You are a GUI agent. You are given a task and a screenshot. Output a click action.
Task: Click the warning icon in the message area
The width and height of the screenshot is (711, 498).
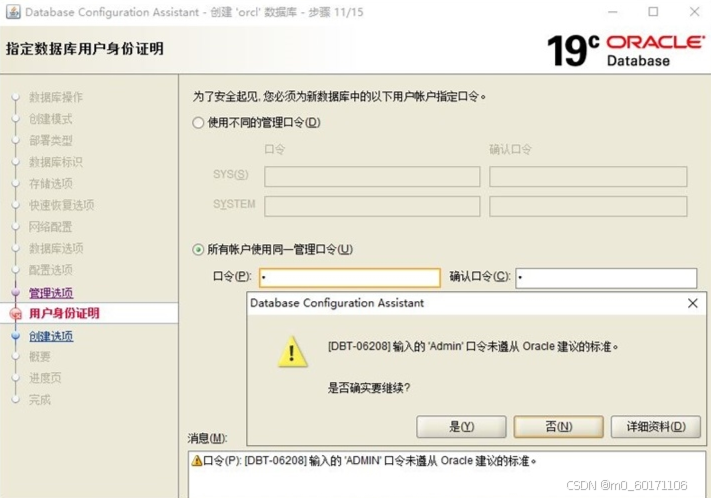197,461
